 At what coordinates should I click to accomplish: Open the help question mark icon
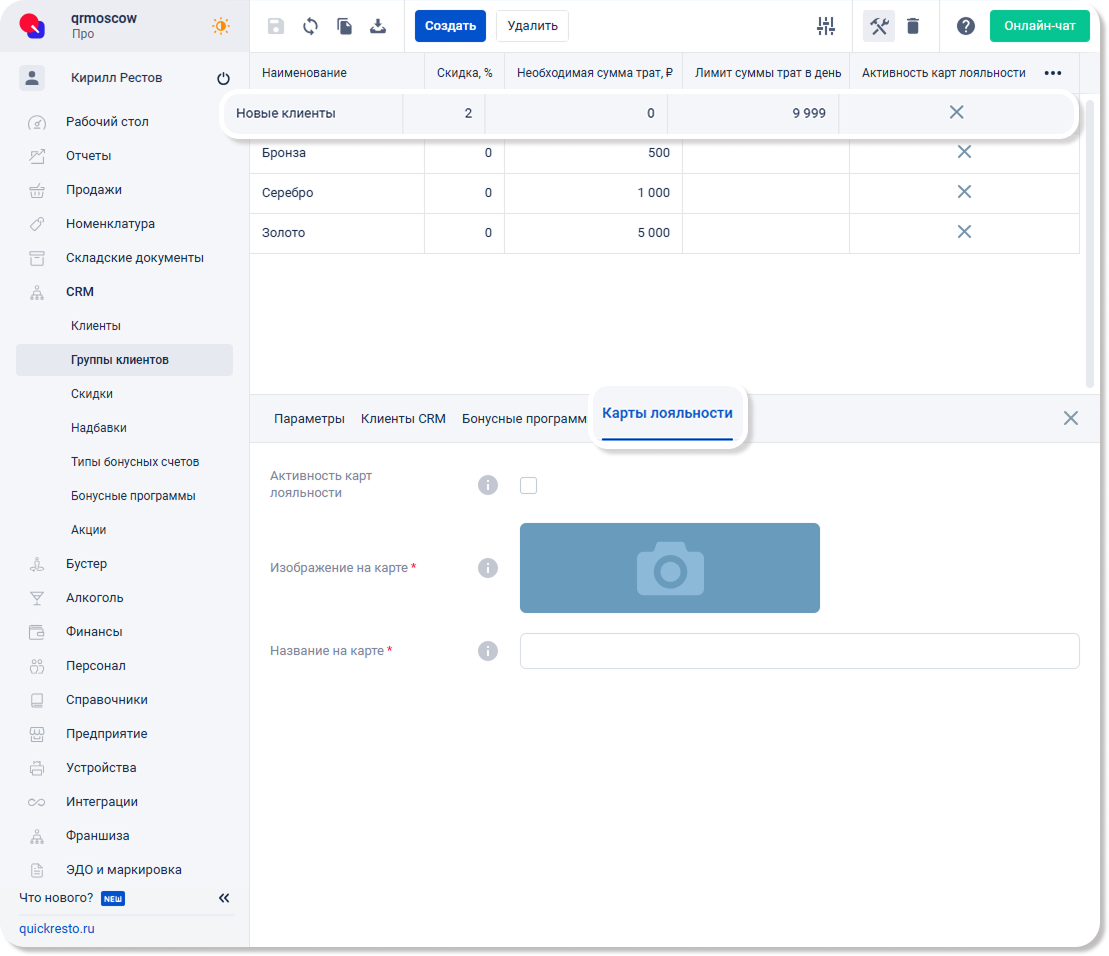(965, 26)
